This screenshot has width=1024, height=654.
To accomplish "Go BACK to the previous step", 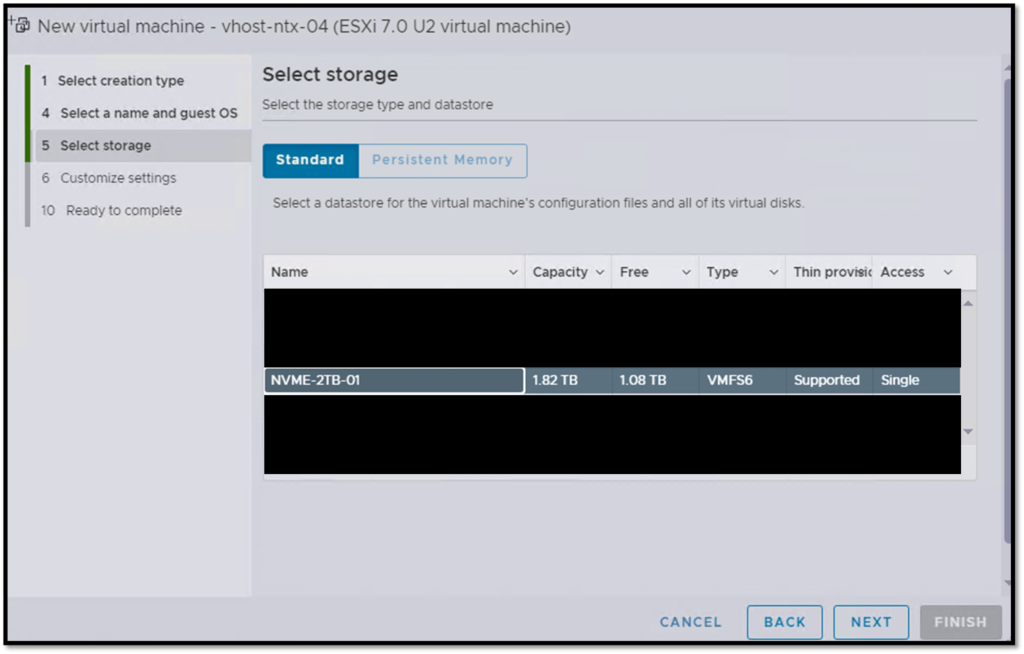I will click(784, 622).
